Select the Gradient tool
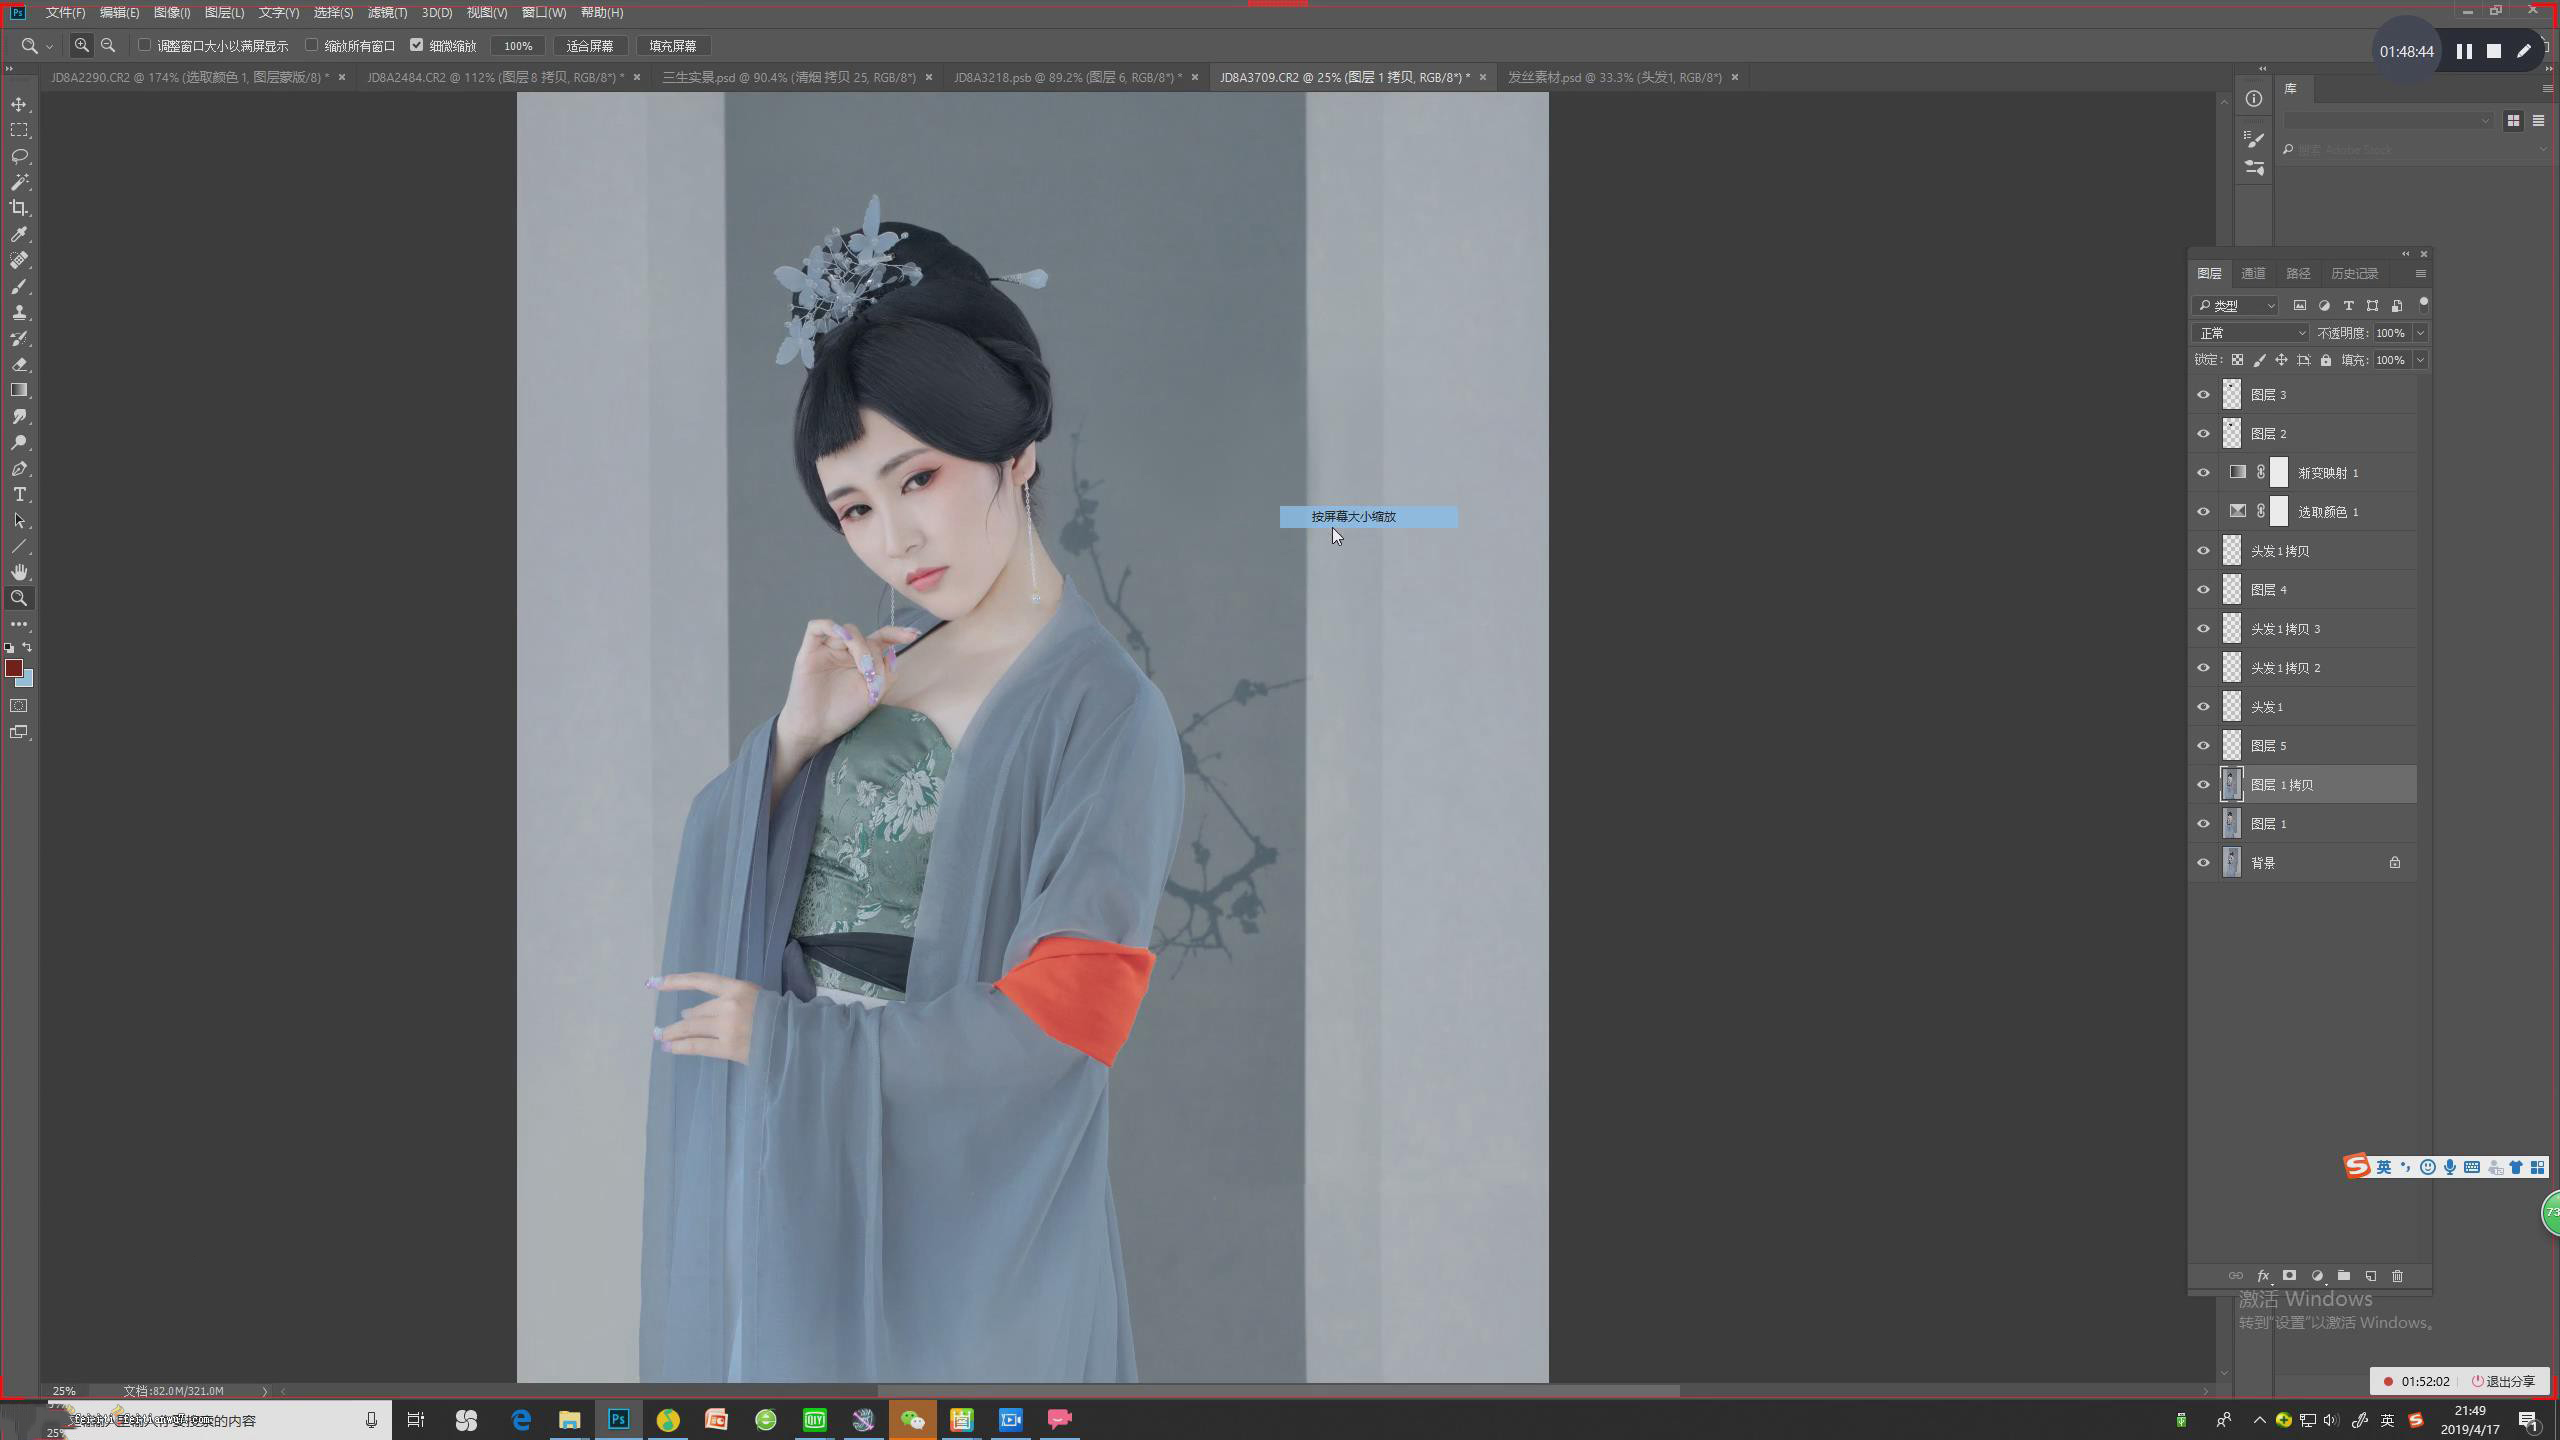This screenshot has height=1440, width=2560. coord(19,390)
